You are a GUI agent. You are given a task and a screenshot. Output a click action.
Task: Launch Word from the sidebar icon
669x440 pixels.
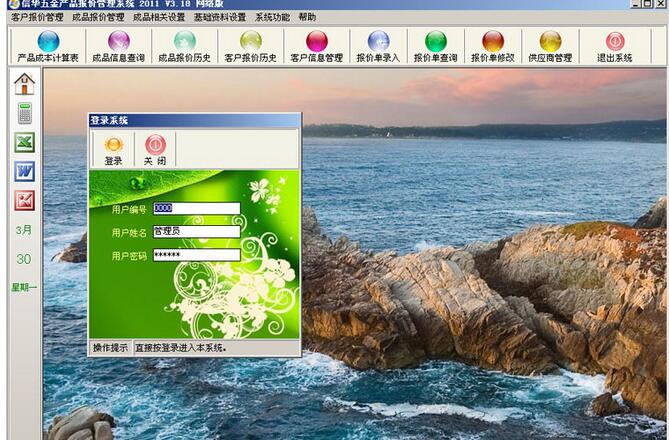point(24,171)
